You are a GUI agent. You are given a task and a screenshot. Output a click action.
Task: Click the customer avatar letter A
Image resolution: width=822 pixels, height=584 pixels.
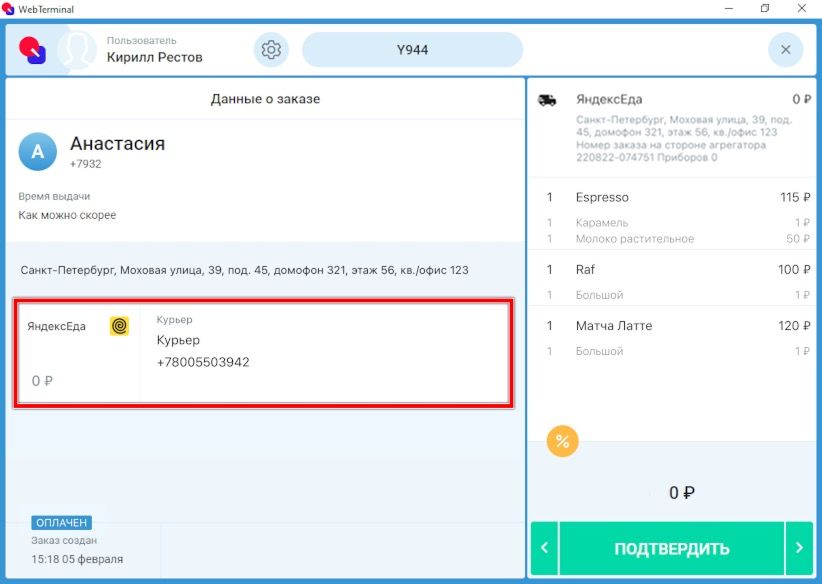coord(38,152)
